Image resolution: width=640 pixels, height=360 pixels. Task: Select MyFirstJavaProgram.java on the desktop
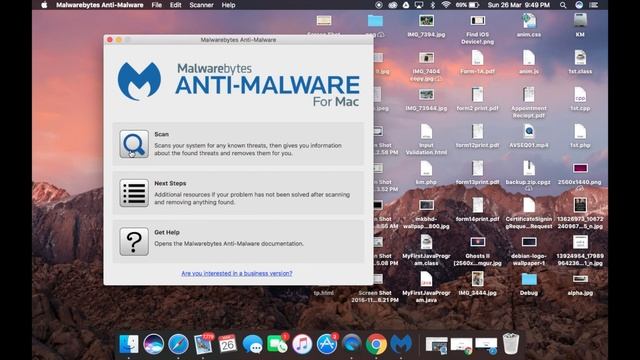(426, 279)
